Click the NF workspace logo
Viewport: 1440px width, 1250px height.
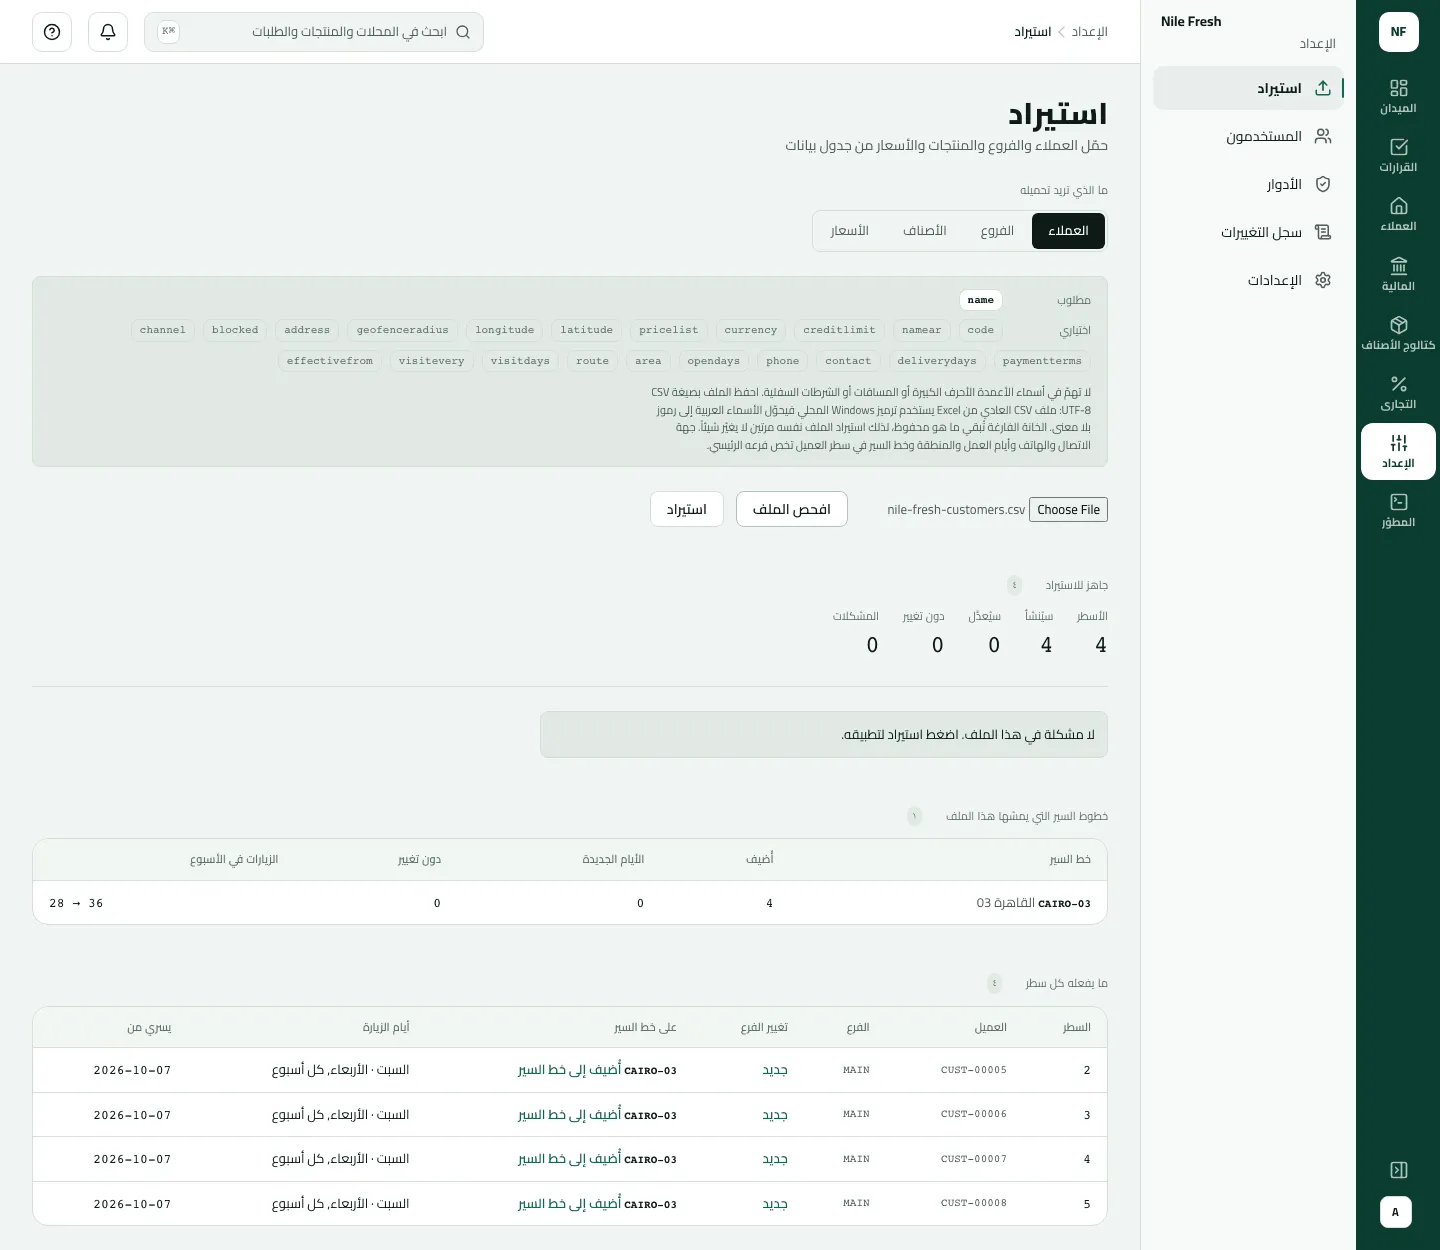(1398, 32)
